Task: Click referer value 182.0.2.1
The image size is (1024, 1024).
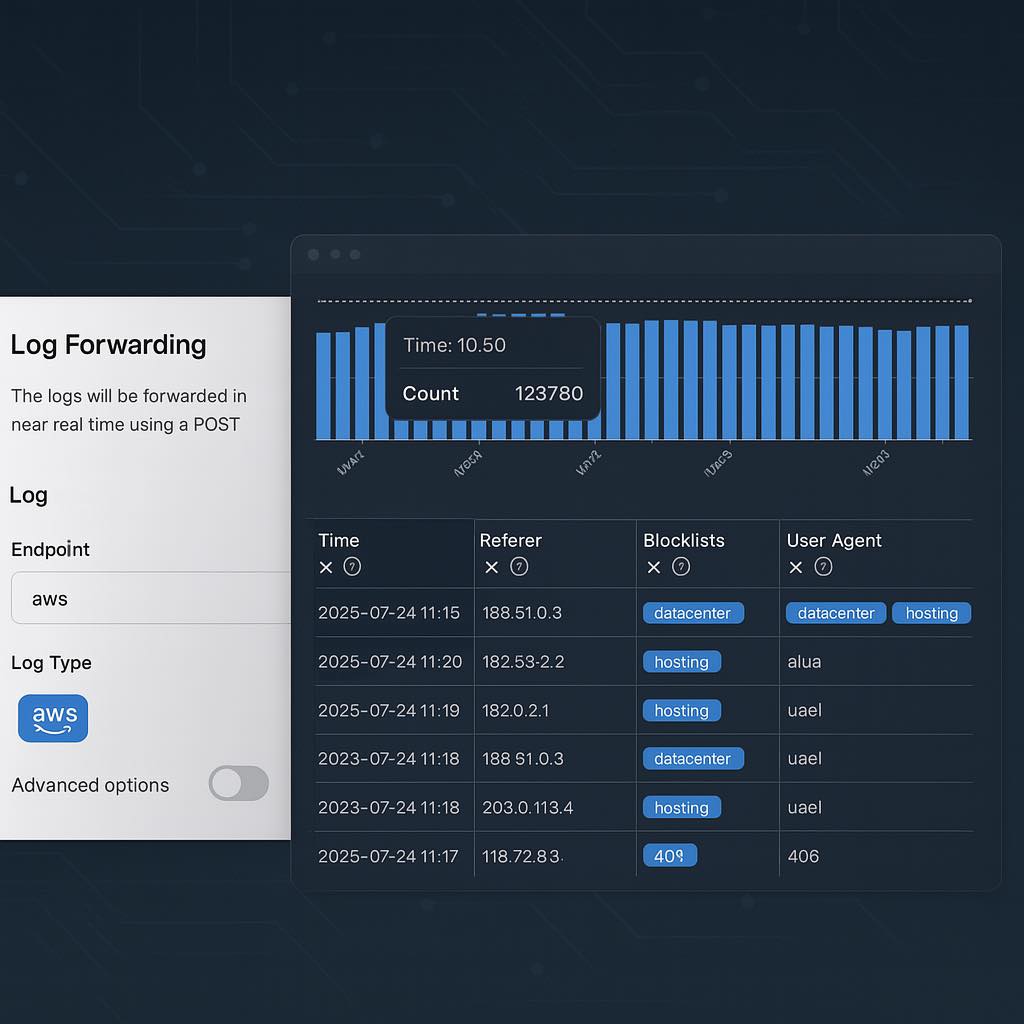Action: click(x=515, y=711)
